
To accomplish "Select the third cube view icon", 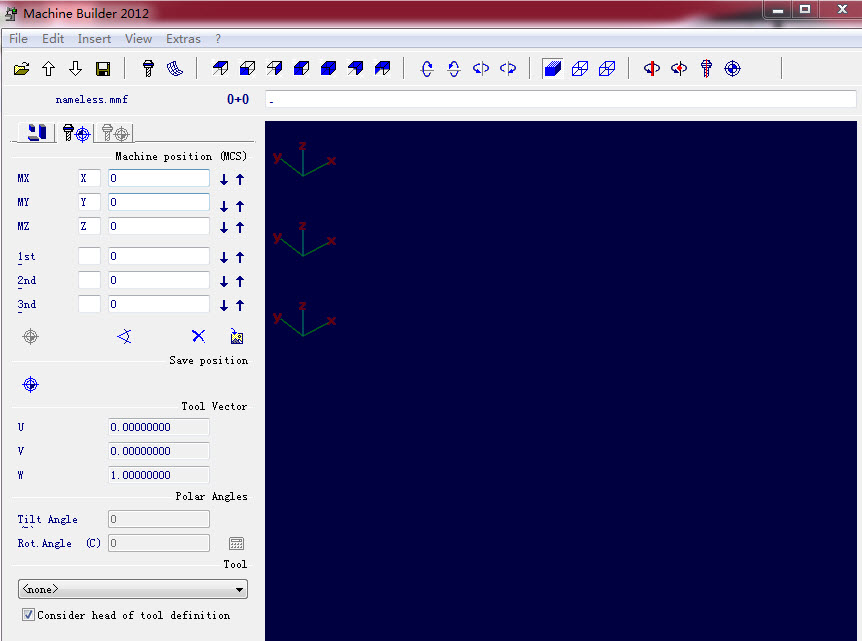I will (274, 68).
